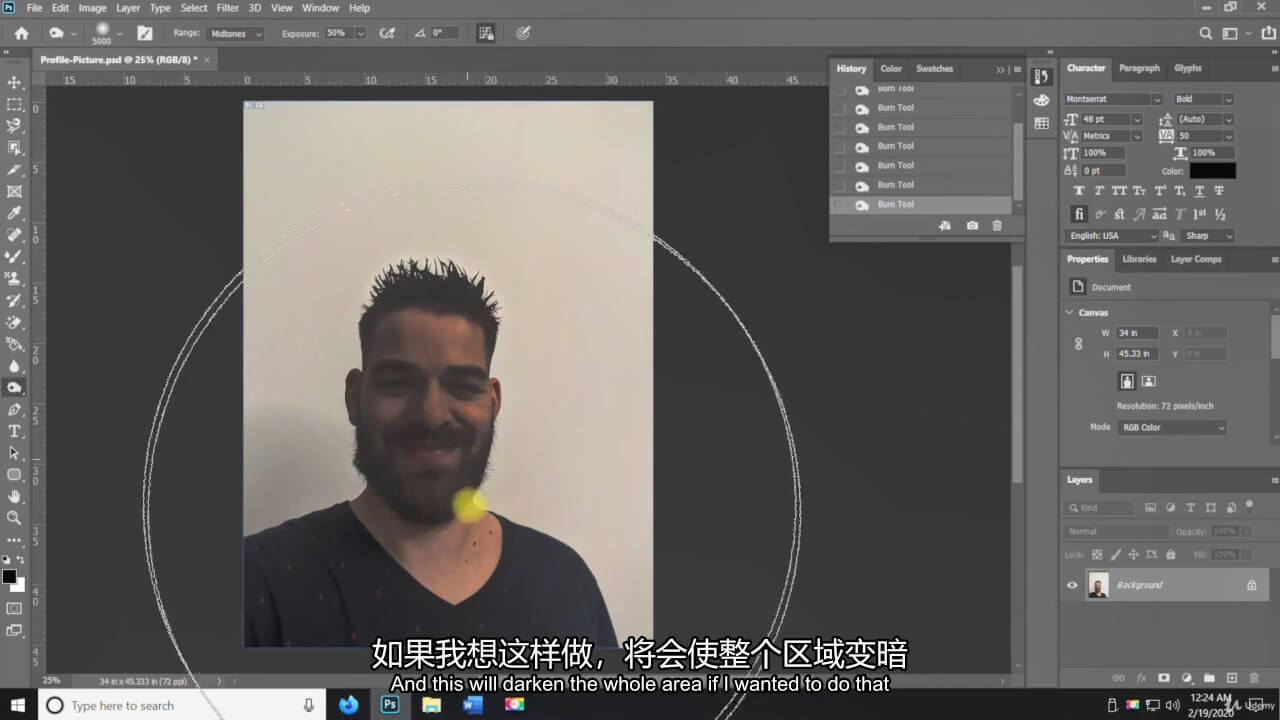Switch to the Swatches tab

click(935, 69)
